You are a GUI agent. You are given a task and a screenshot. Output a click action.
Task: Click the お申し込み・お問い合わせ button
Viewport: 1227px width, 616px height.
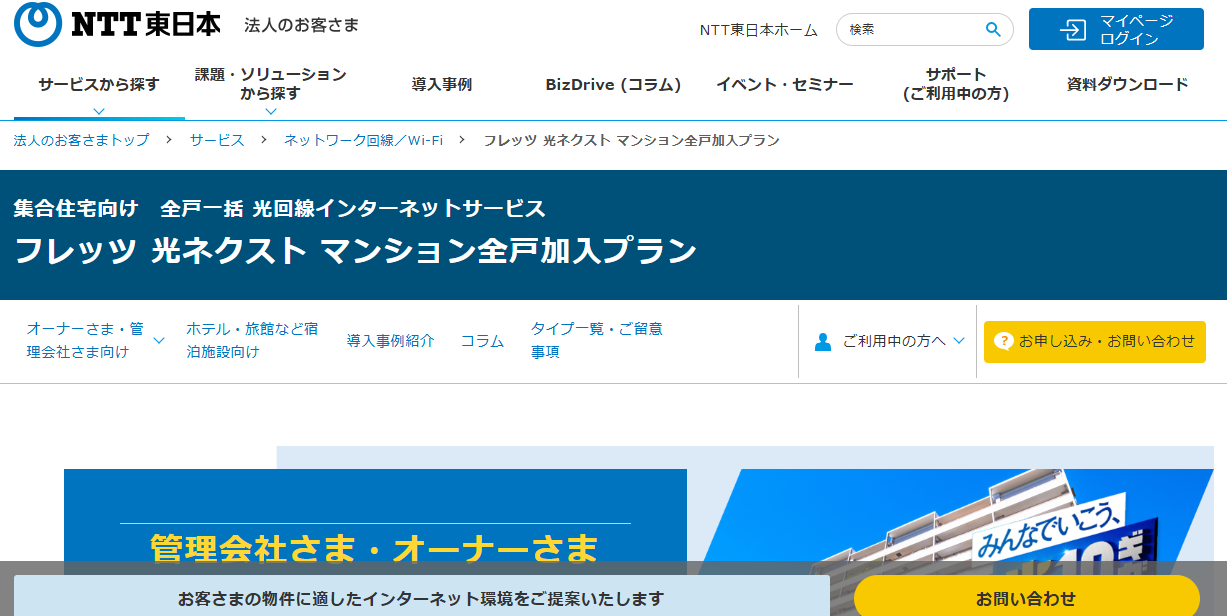(1095, 342)
